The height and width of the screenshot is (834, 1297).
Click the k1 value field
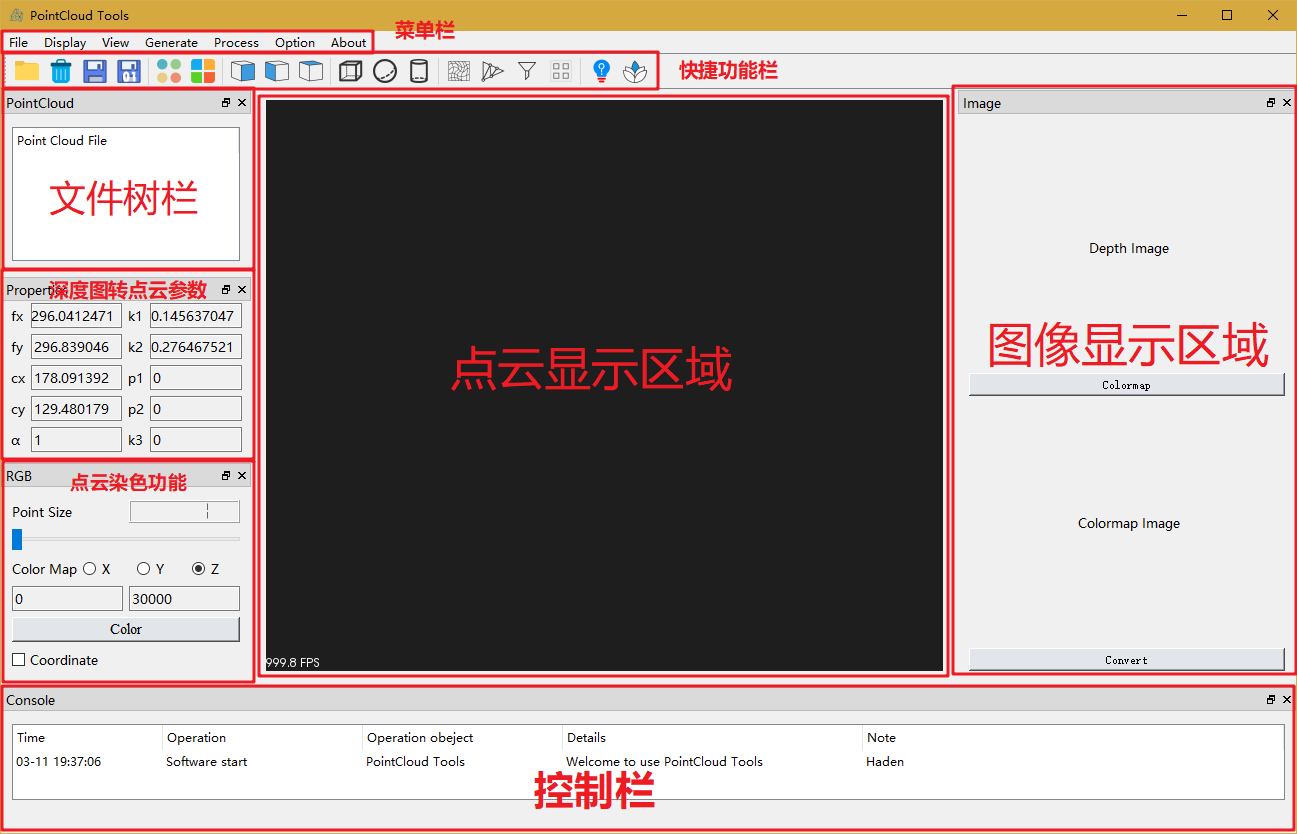(196, 316)
